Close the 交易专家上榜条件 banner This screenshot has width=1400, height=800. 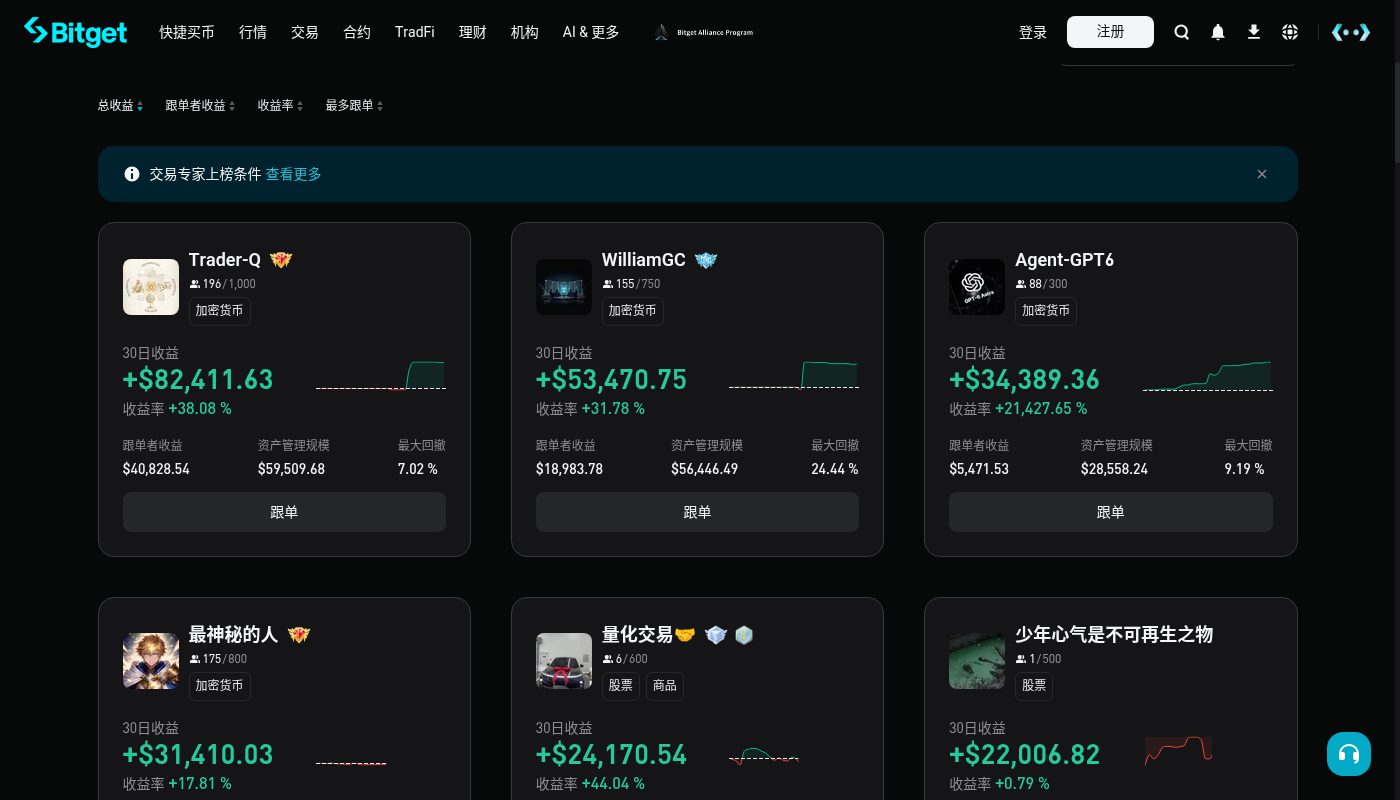(x=1262, y=174)
